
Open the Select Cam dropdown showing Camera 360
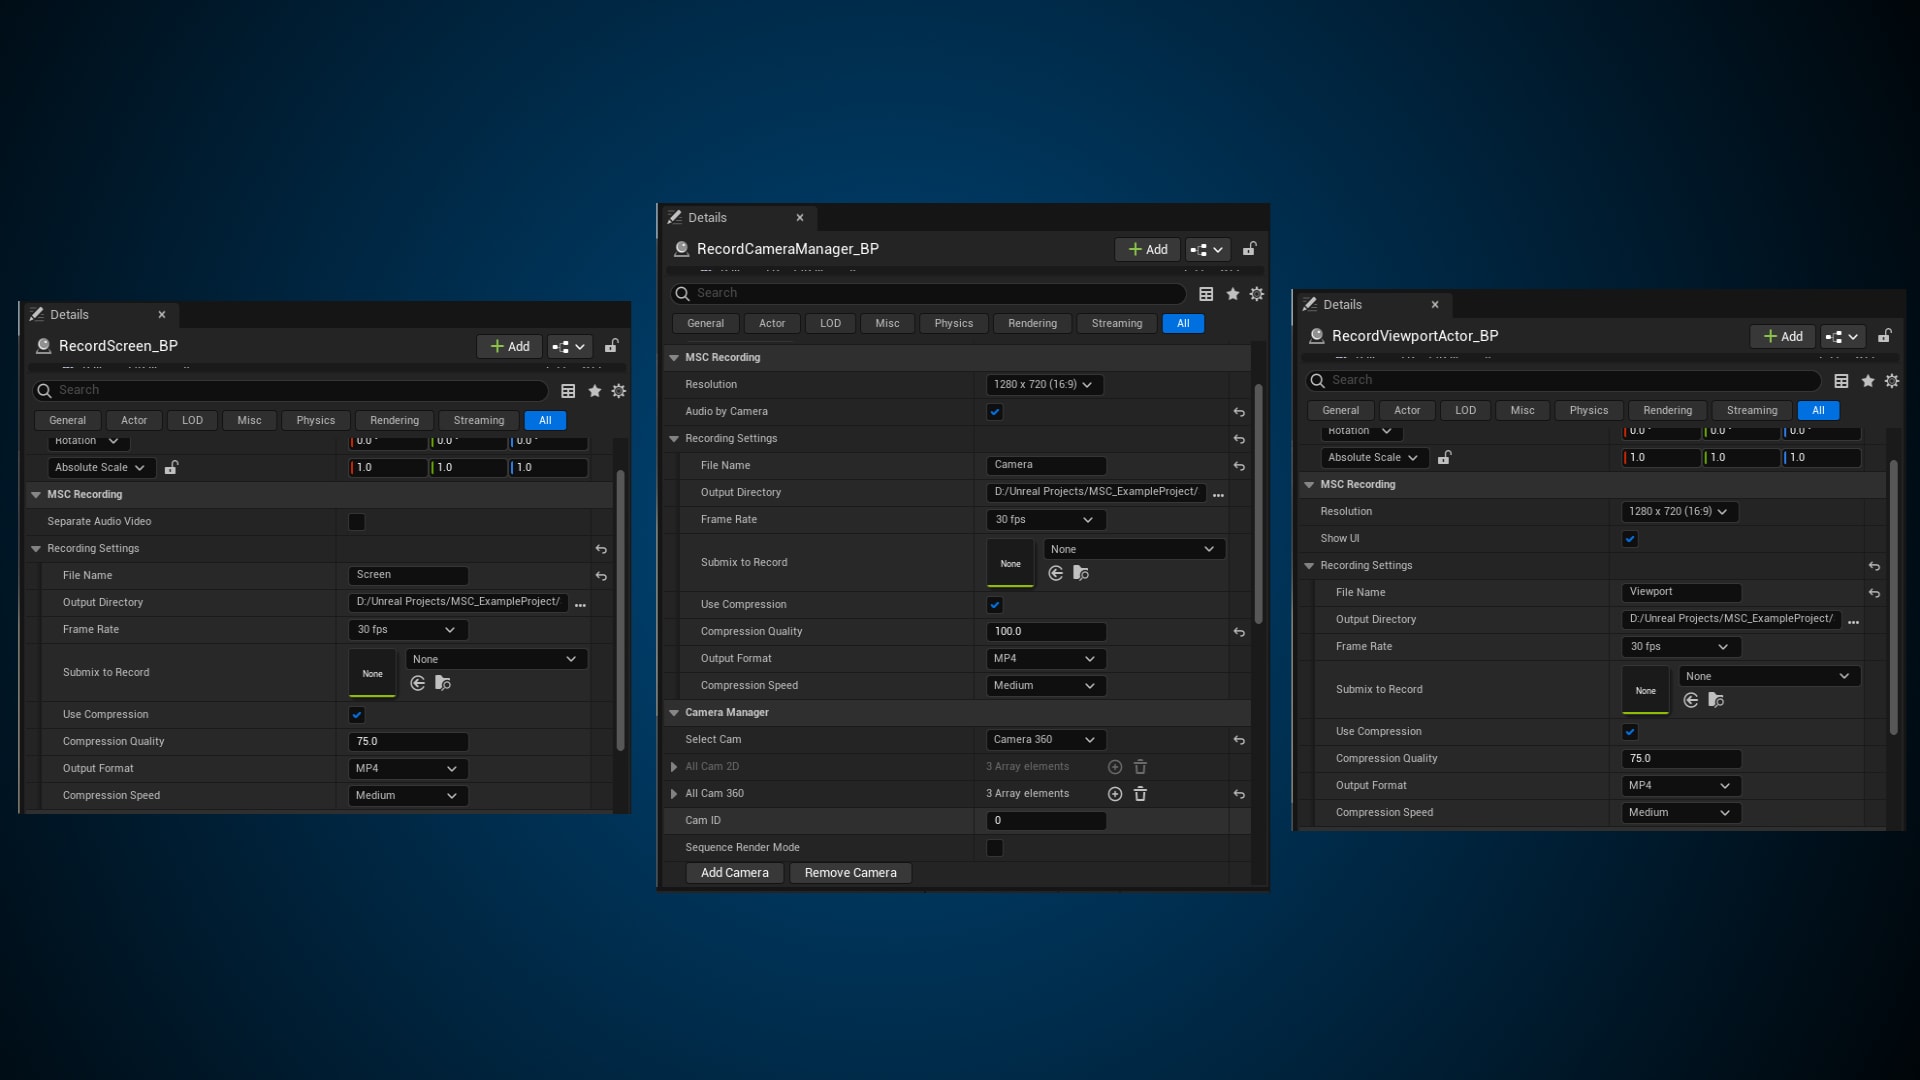(x=1045, y=739)
